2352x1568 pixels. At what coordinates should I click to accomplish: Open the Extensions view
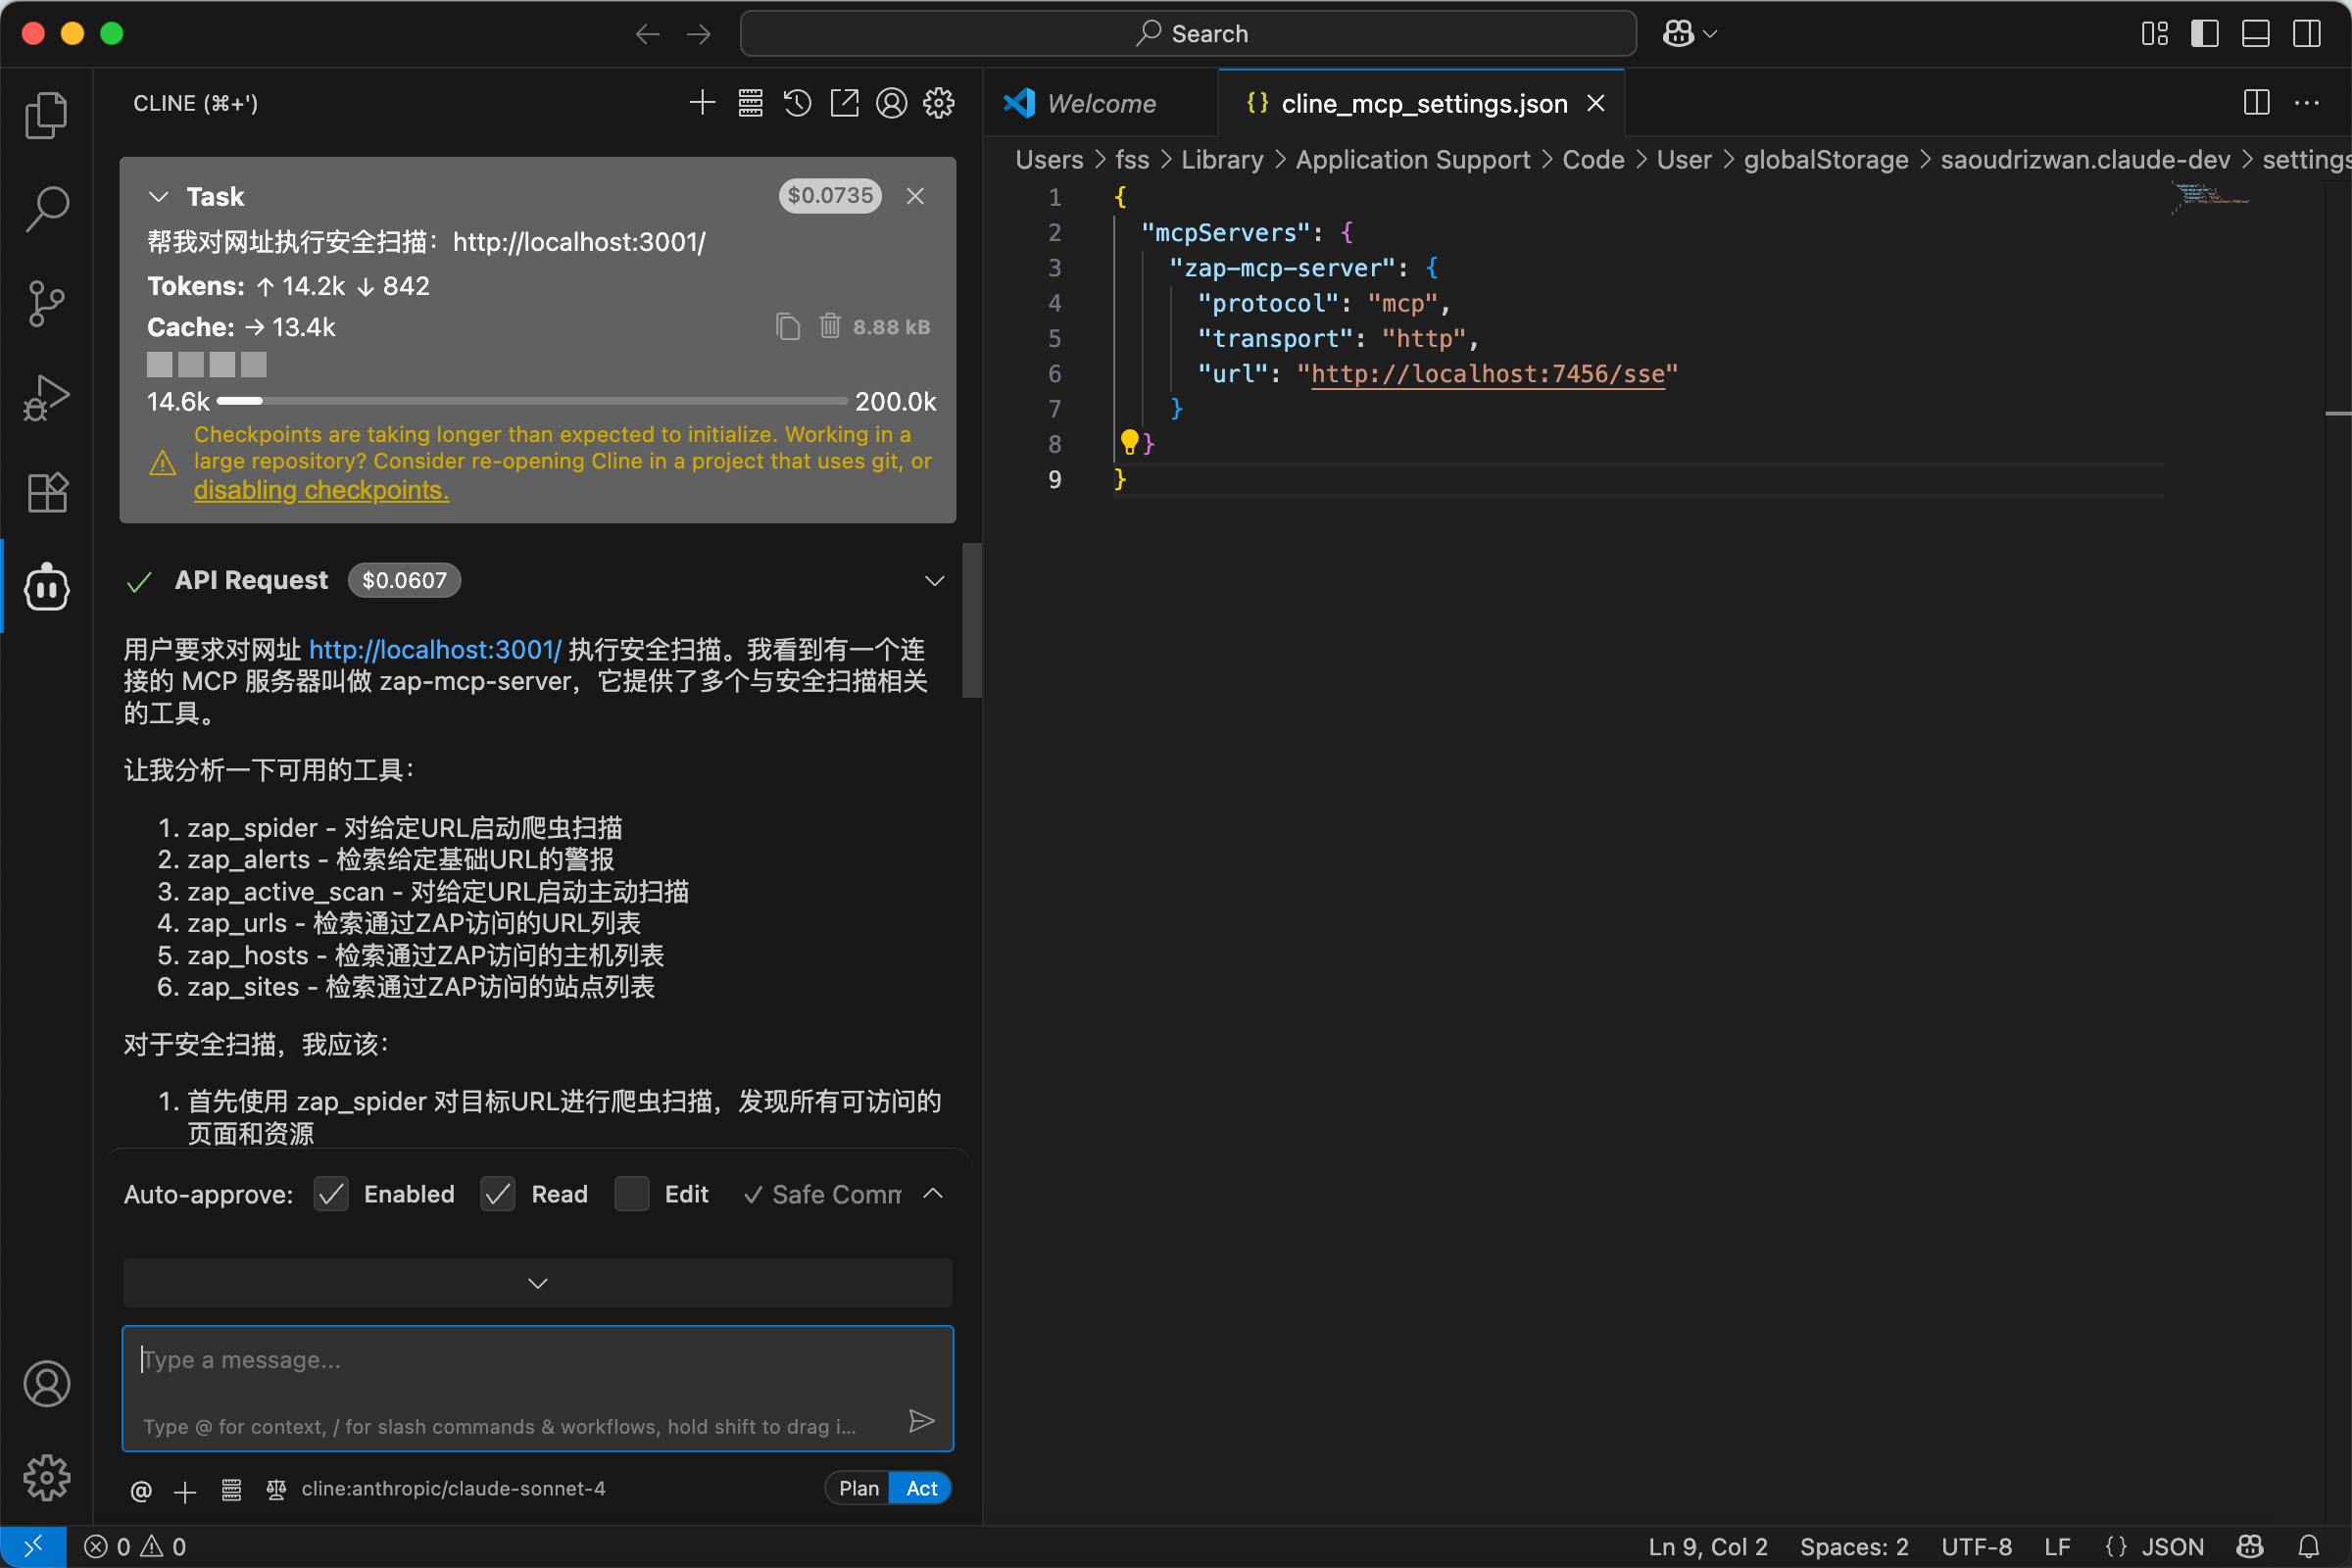46,492
